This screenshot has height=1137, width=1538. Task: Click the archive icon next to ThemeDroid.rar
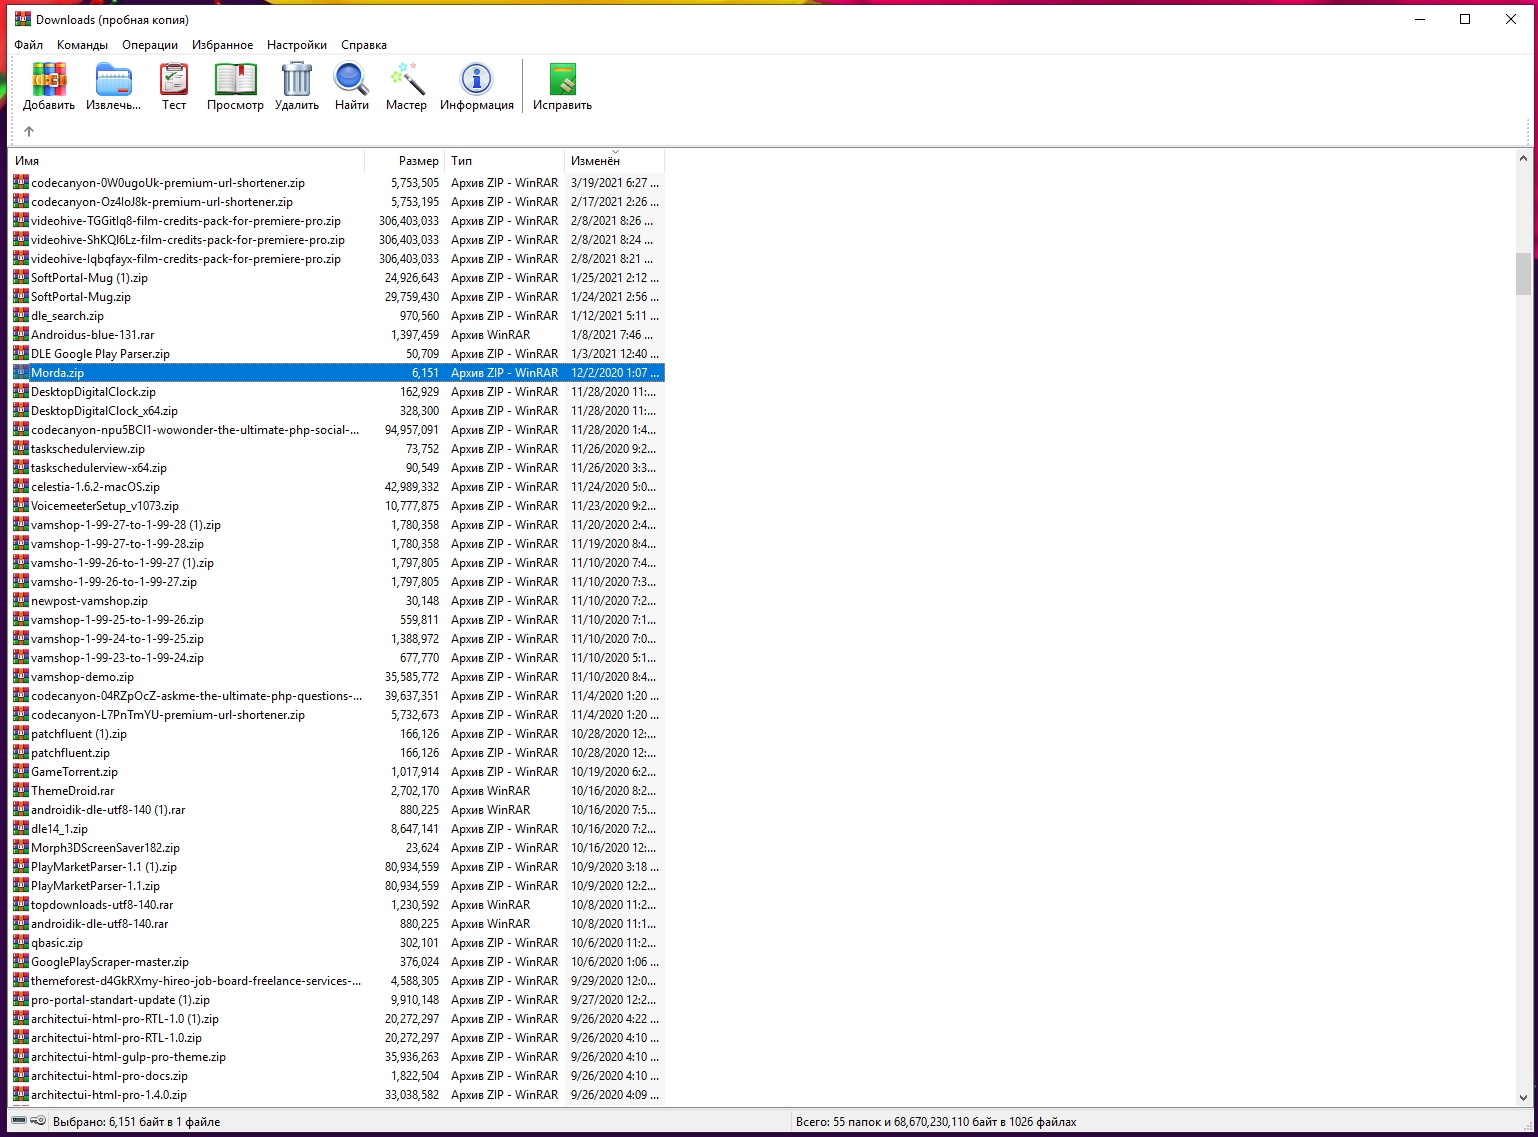pyautogui.click(x=21, y=791)
